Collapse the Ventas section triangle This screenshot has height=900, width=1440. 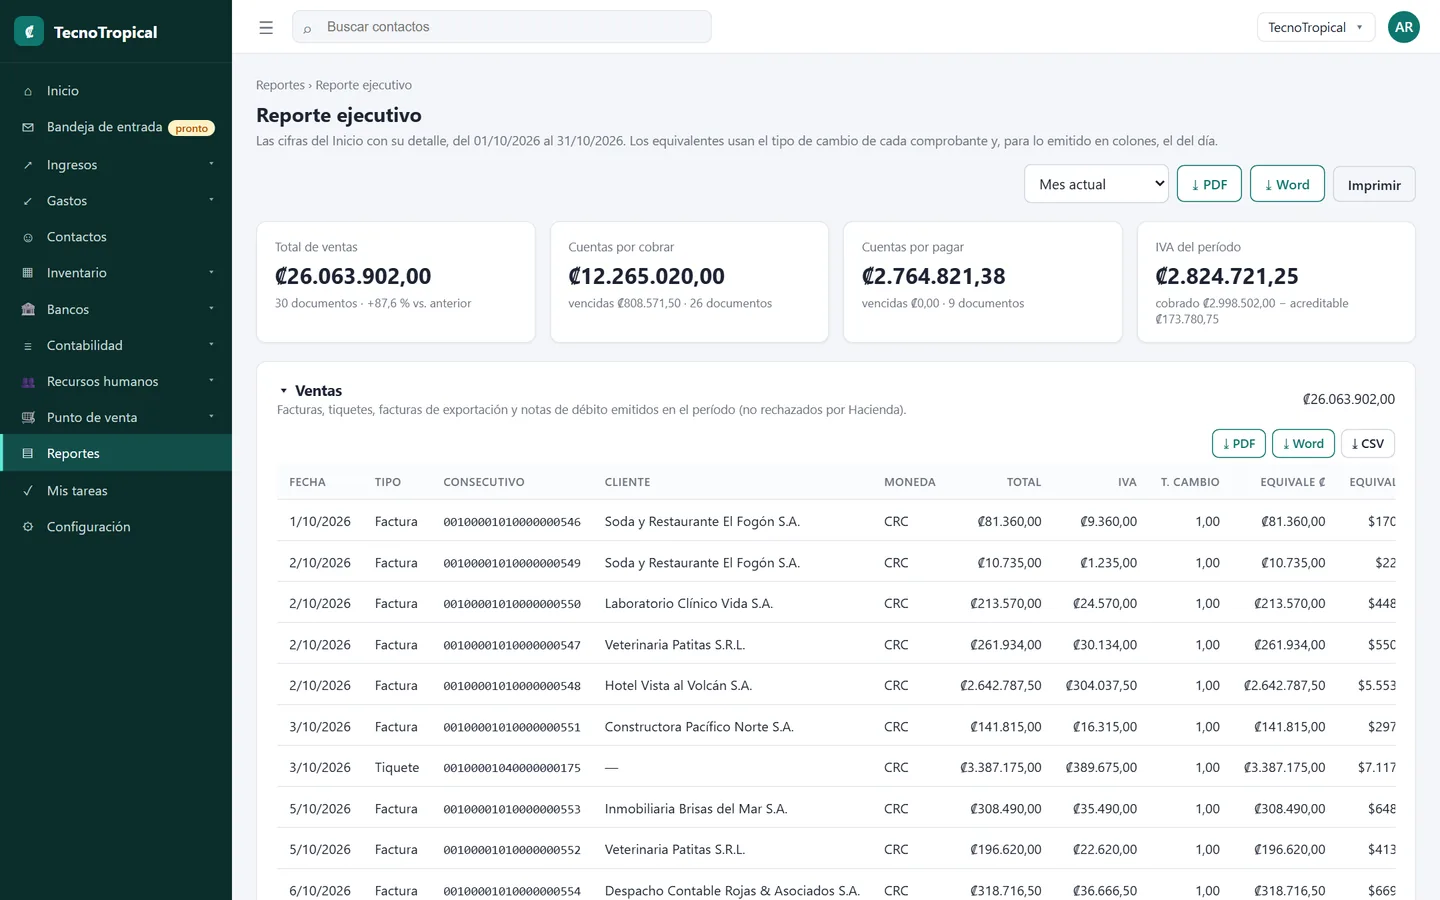point(284,391)
